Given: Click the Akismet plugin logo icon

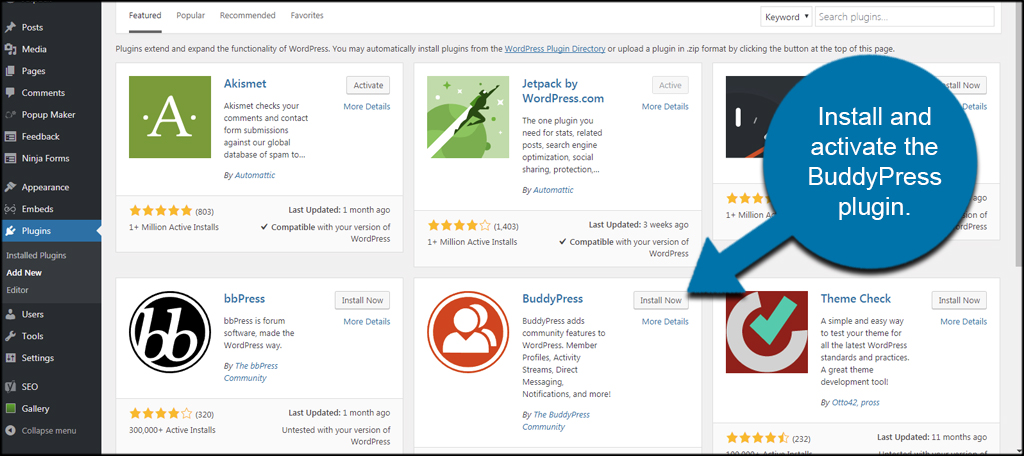Looking at the screenshot, I should (170, 117).
